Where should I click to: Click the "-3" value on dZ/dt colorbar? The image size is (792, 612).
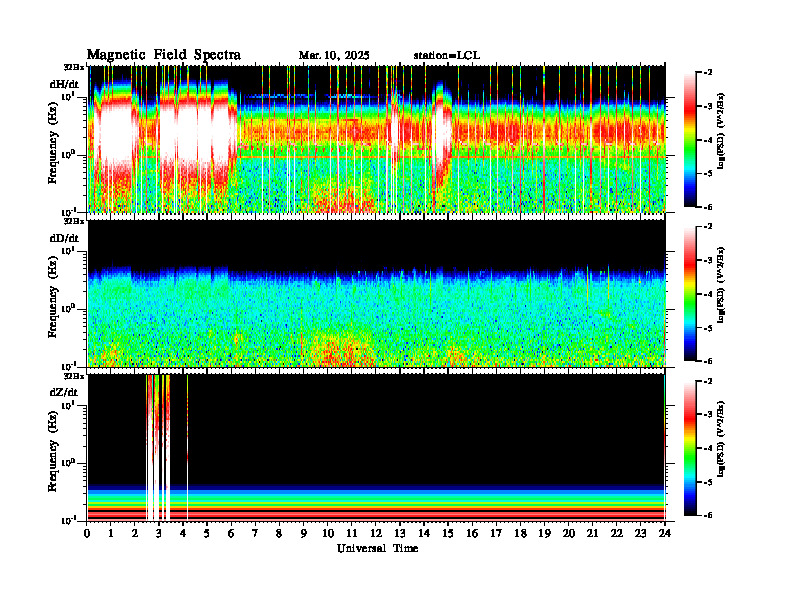(708, 415)
